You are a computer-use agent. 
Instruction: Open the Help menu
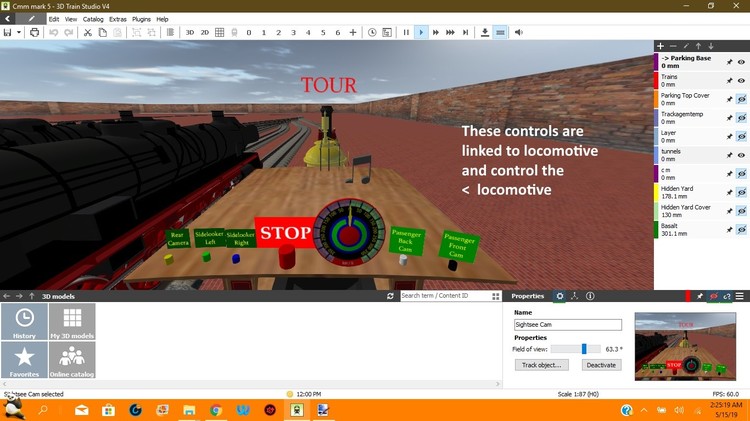(162, 19)
